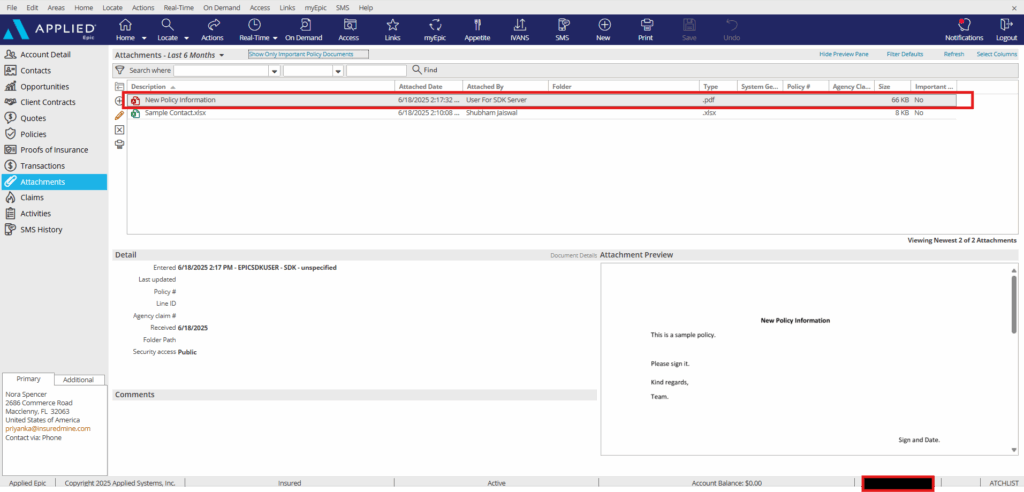1024x492 pixels.
Task: Click the filter funnel icon beside Search where
Action: click(120, 70)
